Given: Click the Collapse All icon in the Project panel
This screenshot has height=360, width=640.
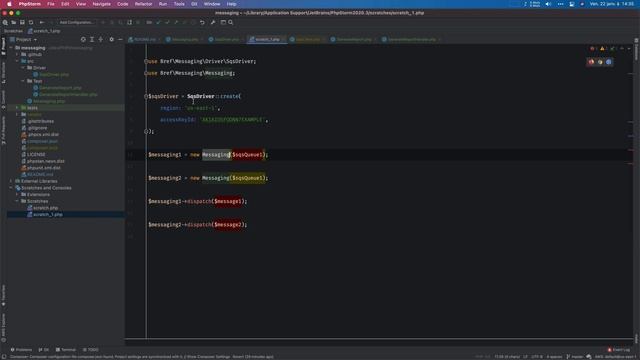Looking at the screenshot, I should point(101,40).
